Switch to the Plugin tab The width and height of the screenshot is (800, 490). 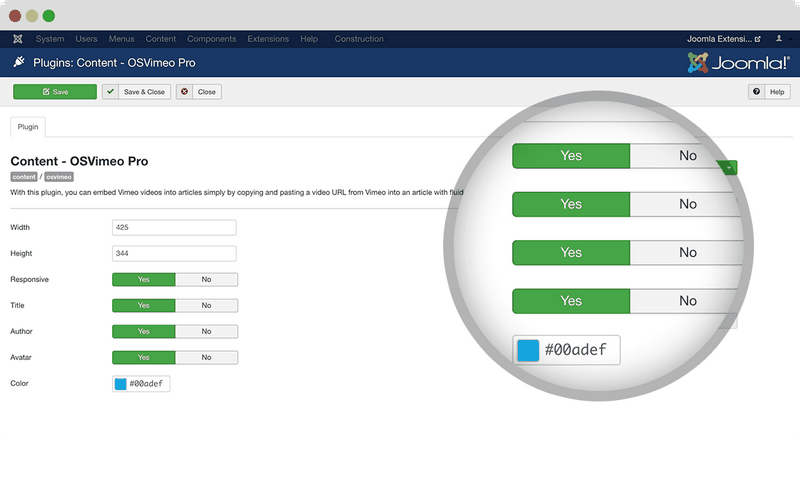point(28,127)
